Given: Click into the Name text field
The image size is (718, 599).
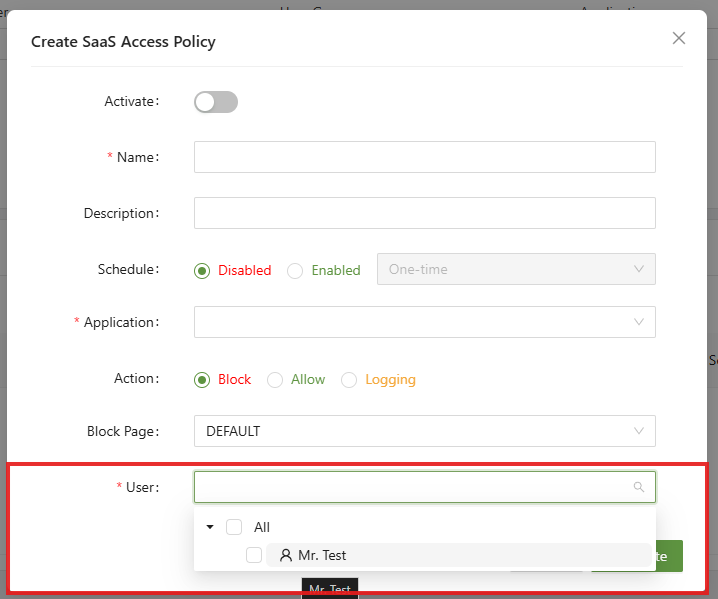Looking at the screenshot, I should pos(424,157).
